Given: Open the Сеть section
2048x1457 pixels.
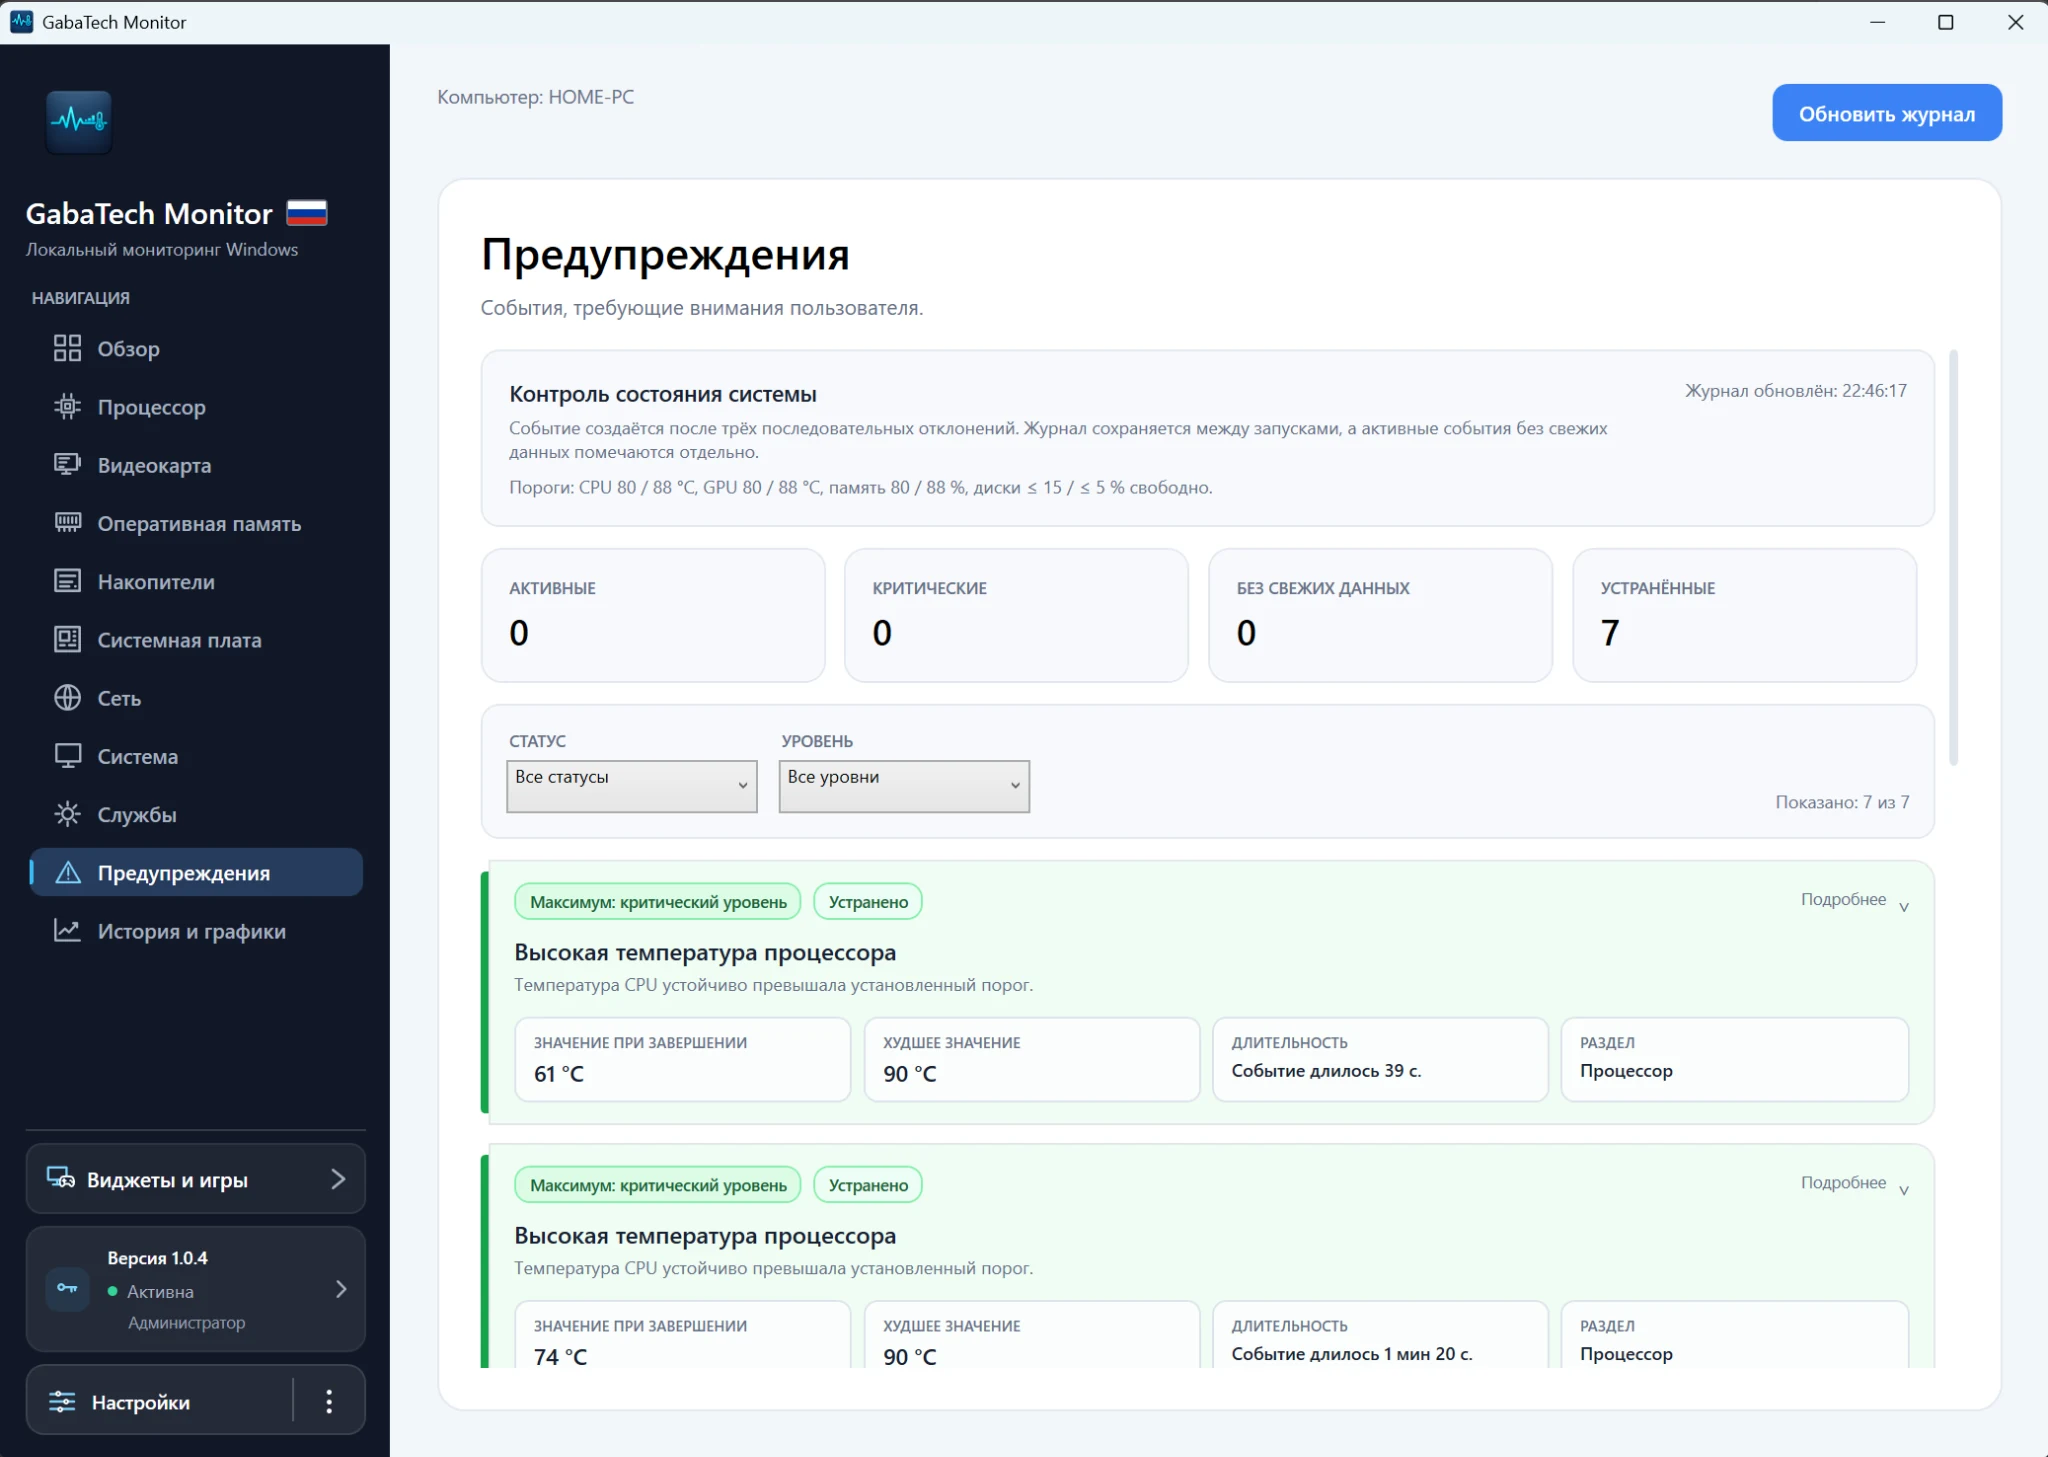Looking at the screenshot, I should tap(196, 697).
